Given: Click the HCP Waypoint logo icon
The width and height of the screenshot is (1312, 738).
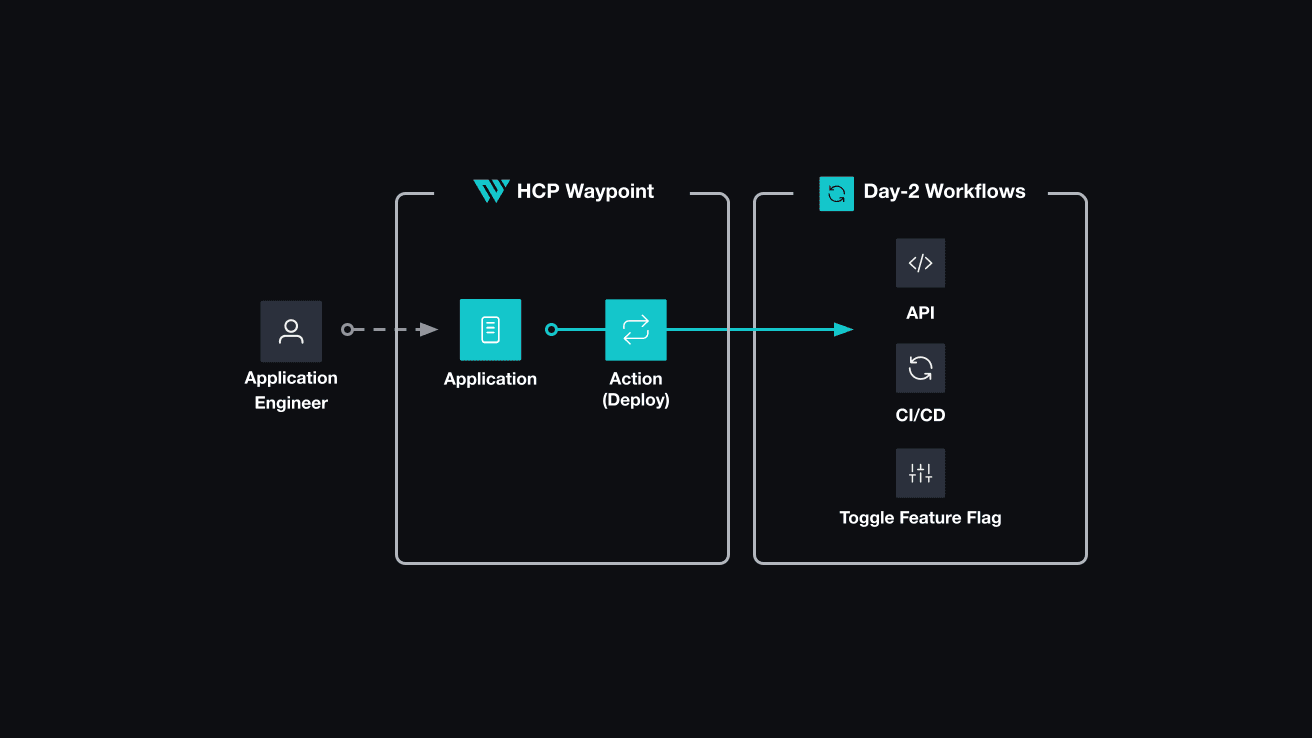Looking at the screenshot, I should tap(491, 191).
